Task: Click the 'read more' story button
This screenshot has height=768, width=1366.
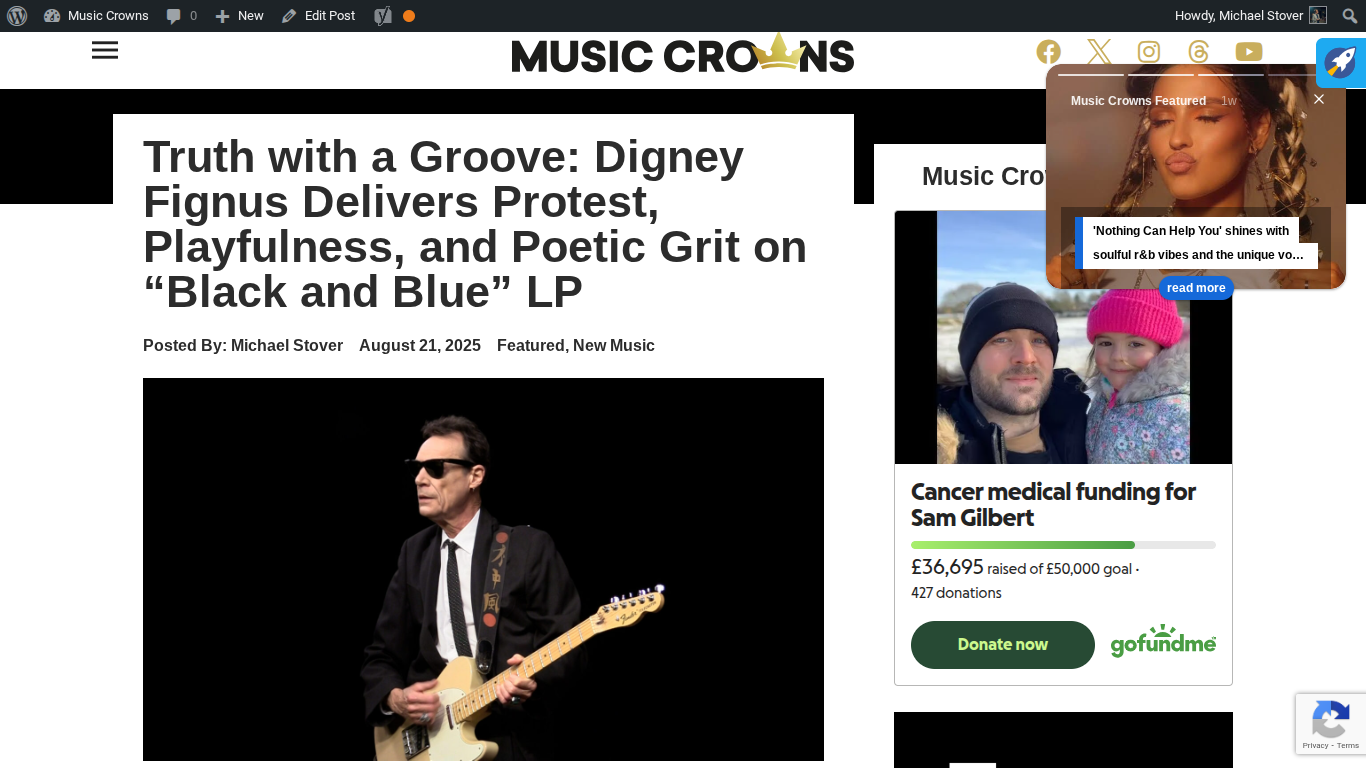Action: (x=1196, y=288)
